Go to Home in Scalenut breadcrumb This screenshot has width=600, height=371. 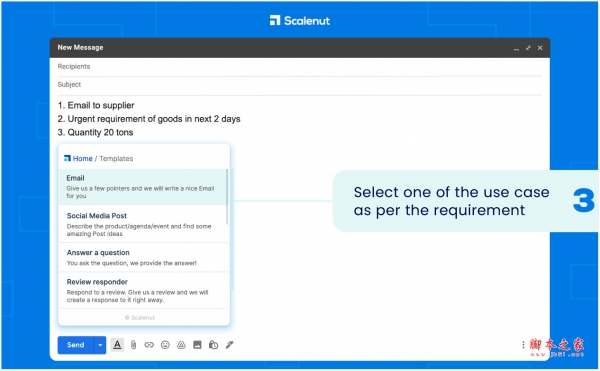click(83, 158)
